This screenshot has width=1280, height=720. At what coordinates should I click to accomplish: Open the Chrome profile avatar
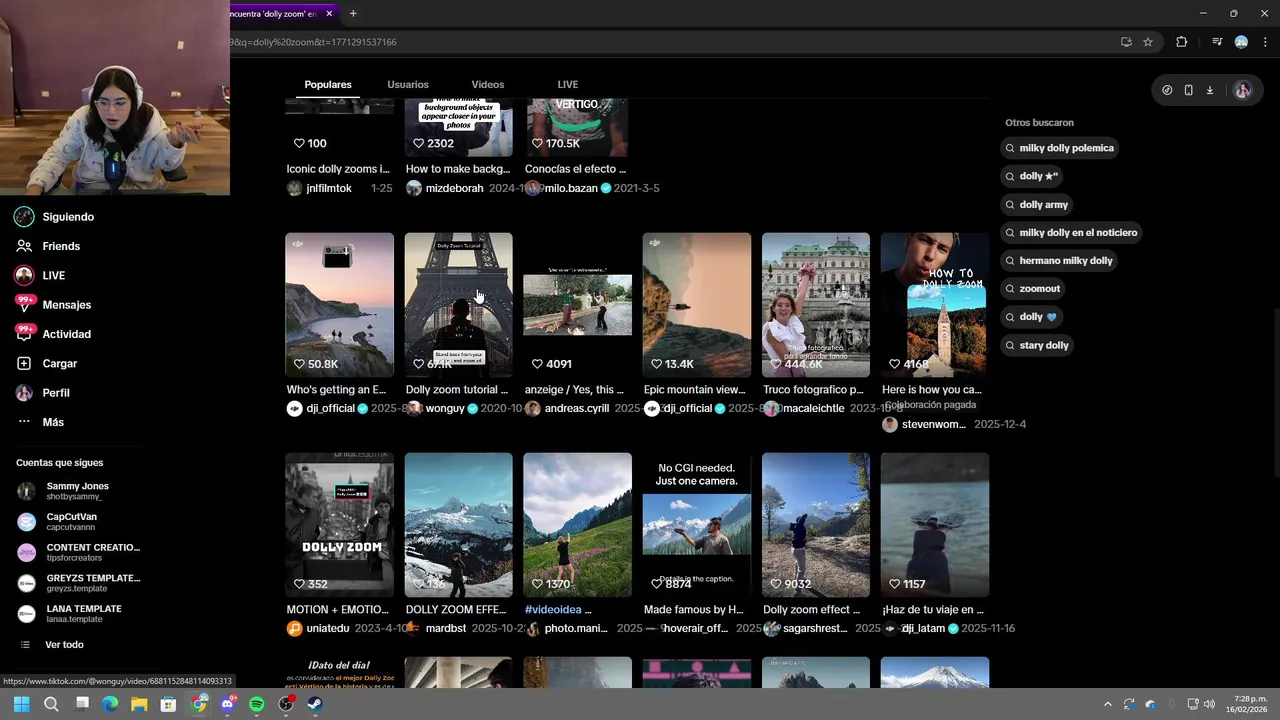pyautogui.click(x=1241, y=42)
